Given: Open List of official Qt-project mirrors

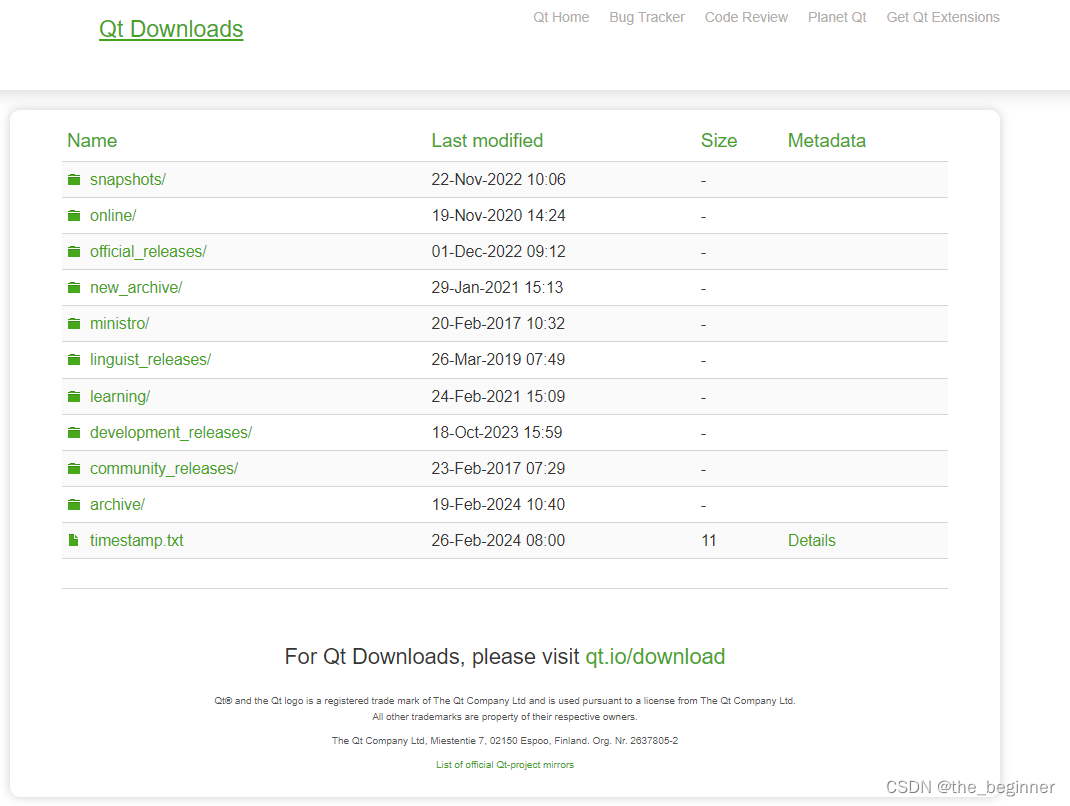Looking at the screenshot, I should coord(505,765).
